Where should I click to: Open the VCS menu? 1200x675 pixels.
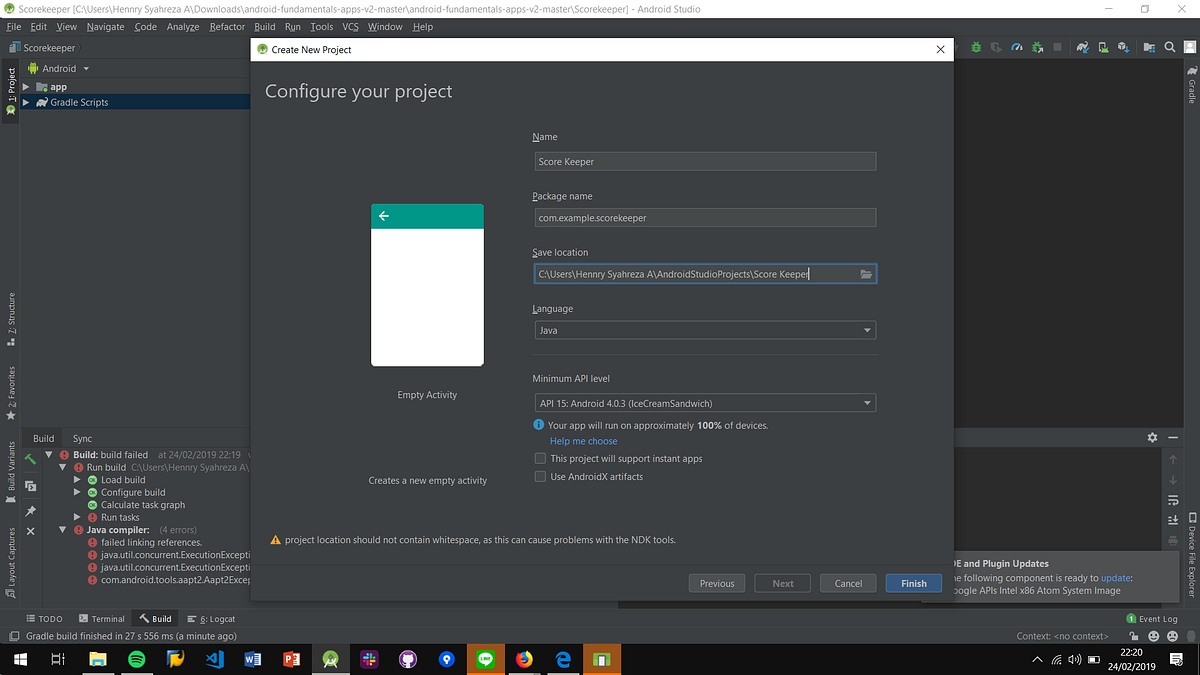pyautogui.click(x=350, y=27)
